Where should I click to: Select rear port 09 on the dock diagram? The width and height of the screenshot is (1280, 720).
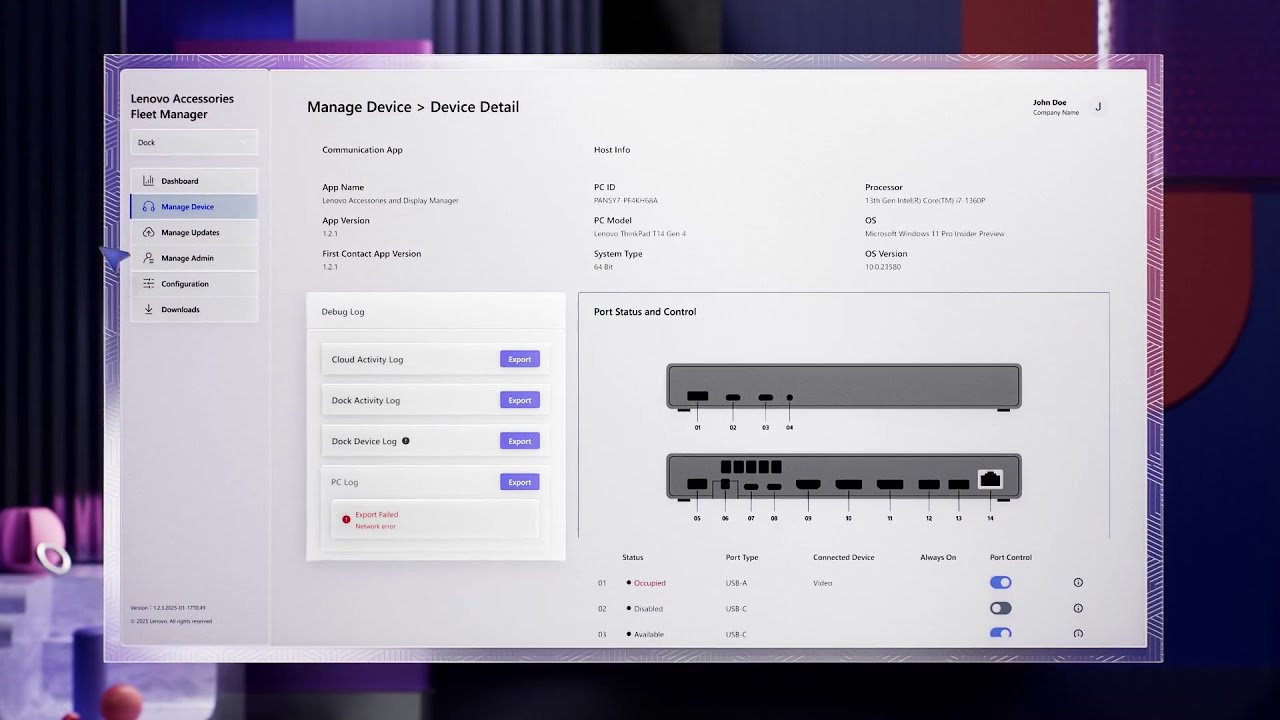tap(808, 484)
